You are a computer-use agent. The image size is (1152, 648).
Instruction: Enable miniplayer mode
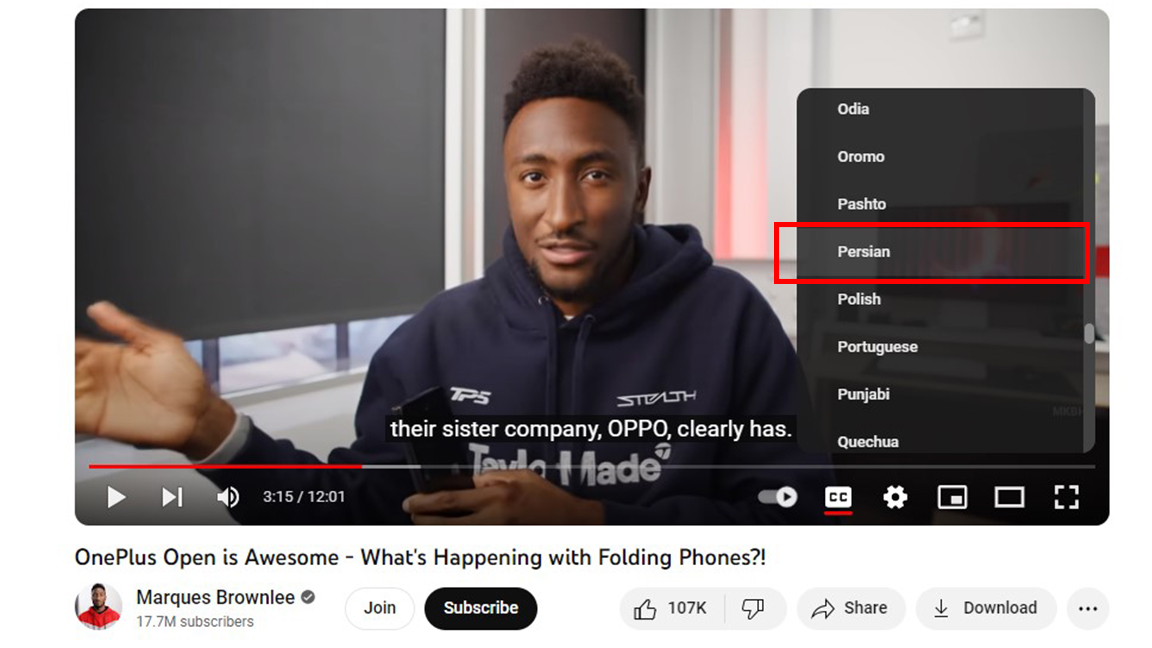tap(952, 497)
